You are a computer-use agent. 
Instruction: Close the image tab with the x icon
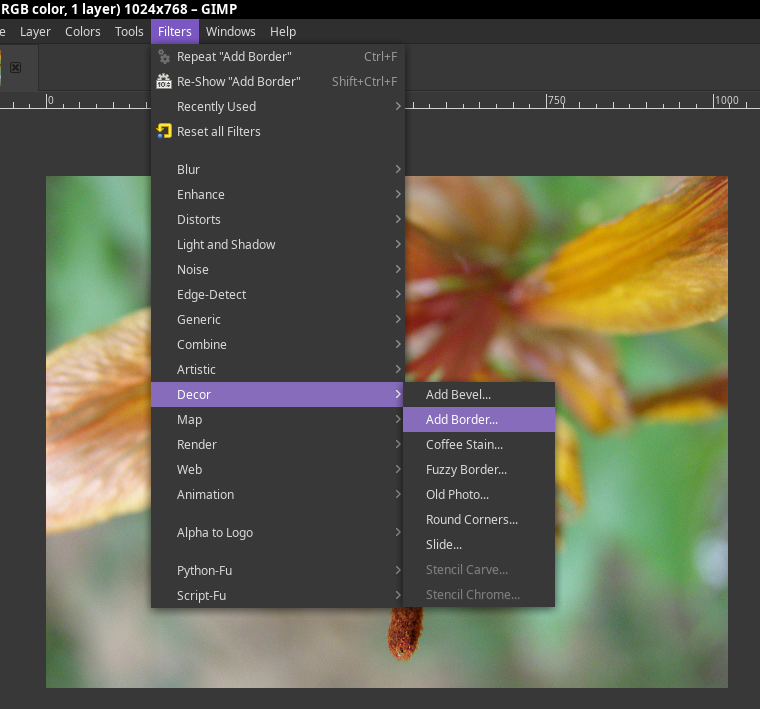pyautogui.click(x=16, y=67)
